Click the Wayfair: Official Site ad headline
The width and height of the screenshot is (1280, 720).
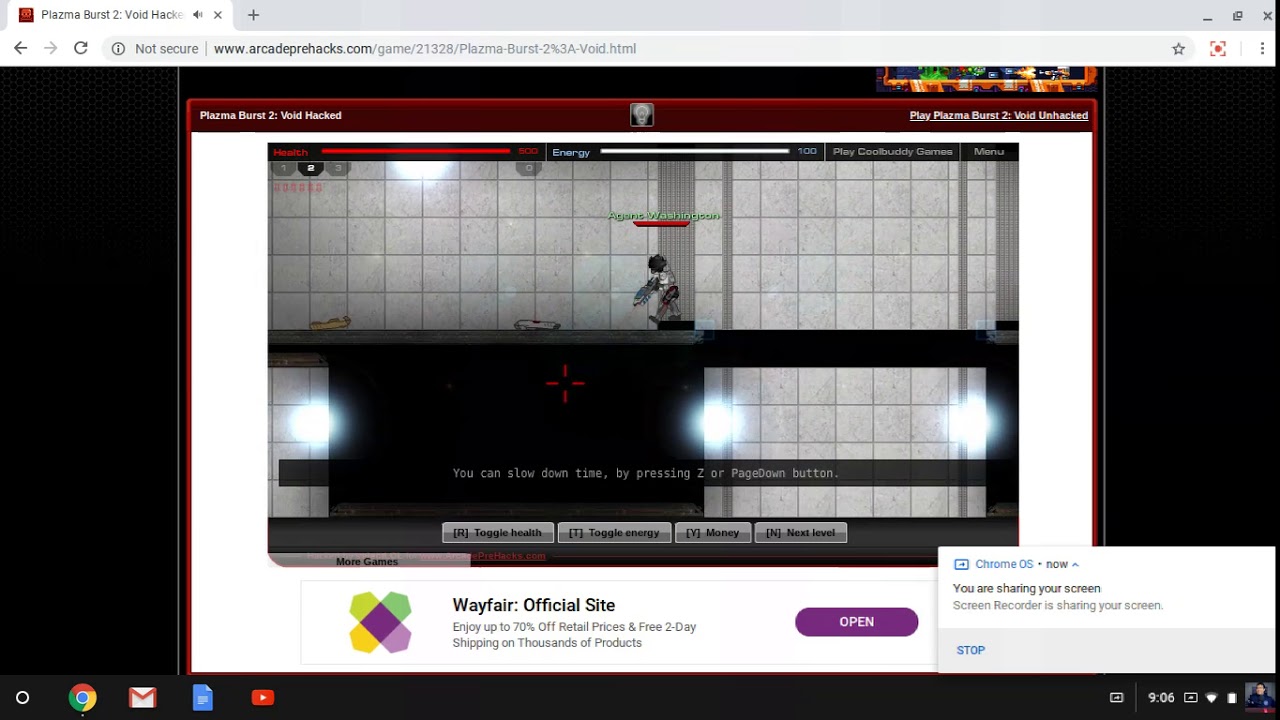533,605
